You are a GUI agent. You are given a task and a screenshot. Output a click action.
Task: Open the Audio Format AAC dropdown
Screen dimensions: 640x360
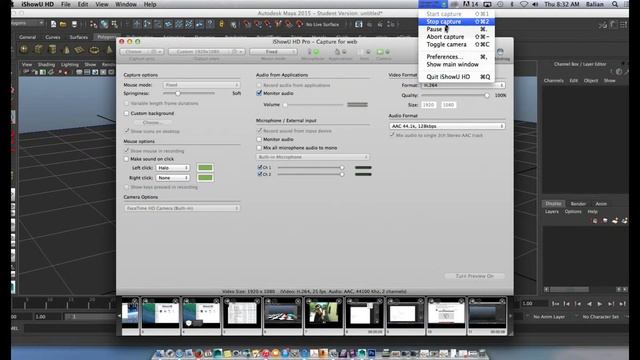pyautogui.click(x=447, y=126)
